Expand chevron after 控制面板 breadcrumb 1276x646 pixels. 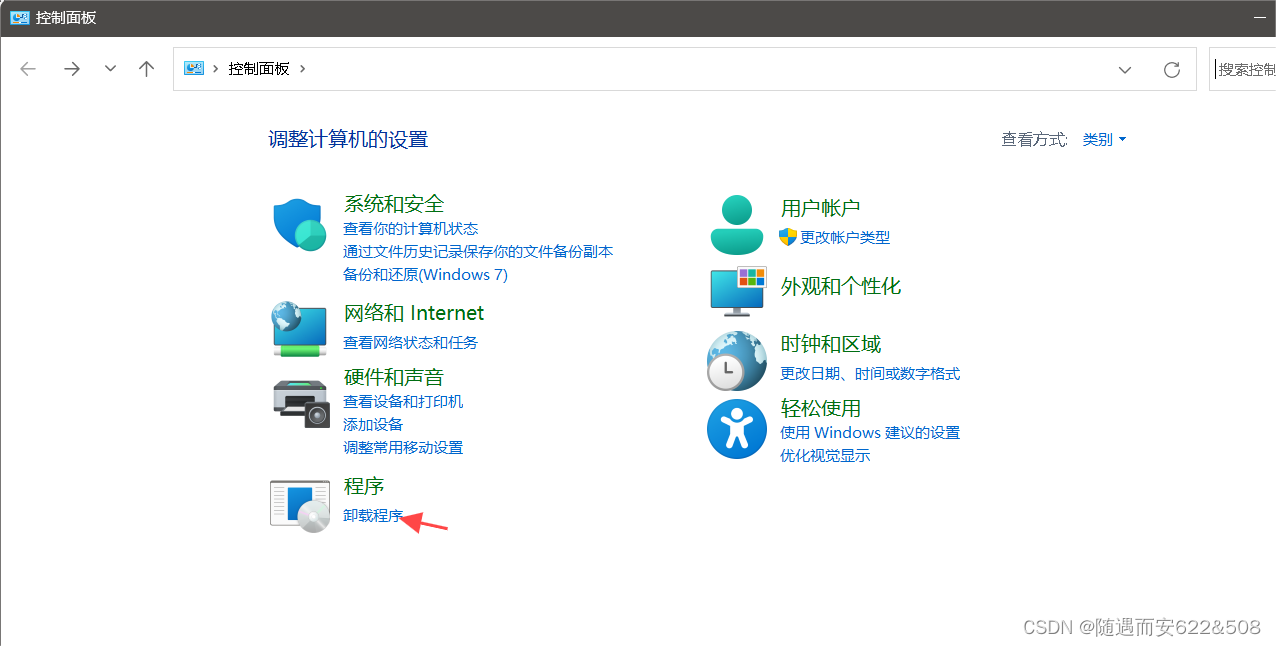tap(303, 69)
